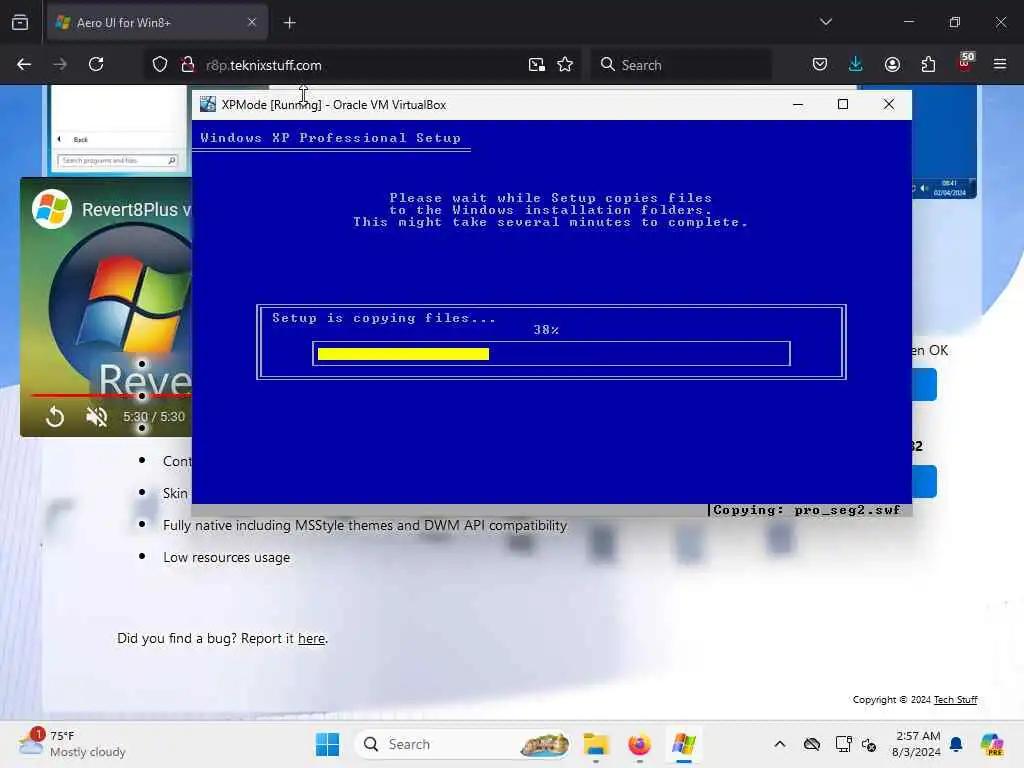Open Firefox Downloads panel
Screen dimensions: 1024x768
[x=856, y=65]
